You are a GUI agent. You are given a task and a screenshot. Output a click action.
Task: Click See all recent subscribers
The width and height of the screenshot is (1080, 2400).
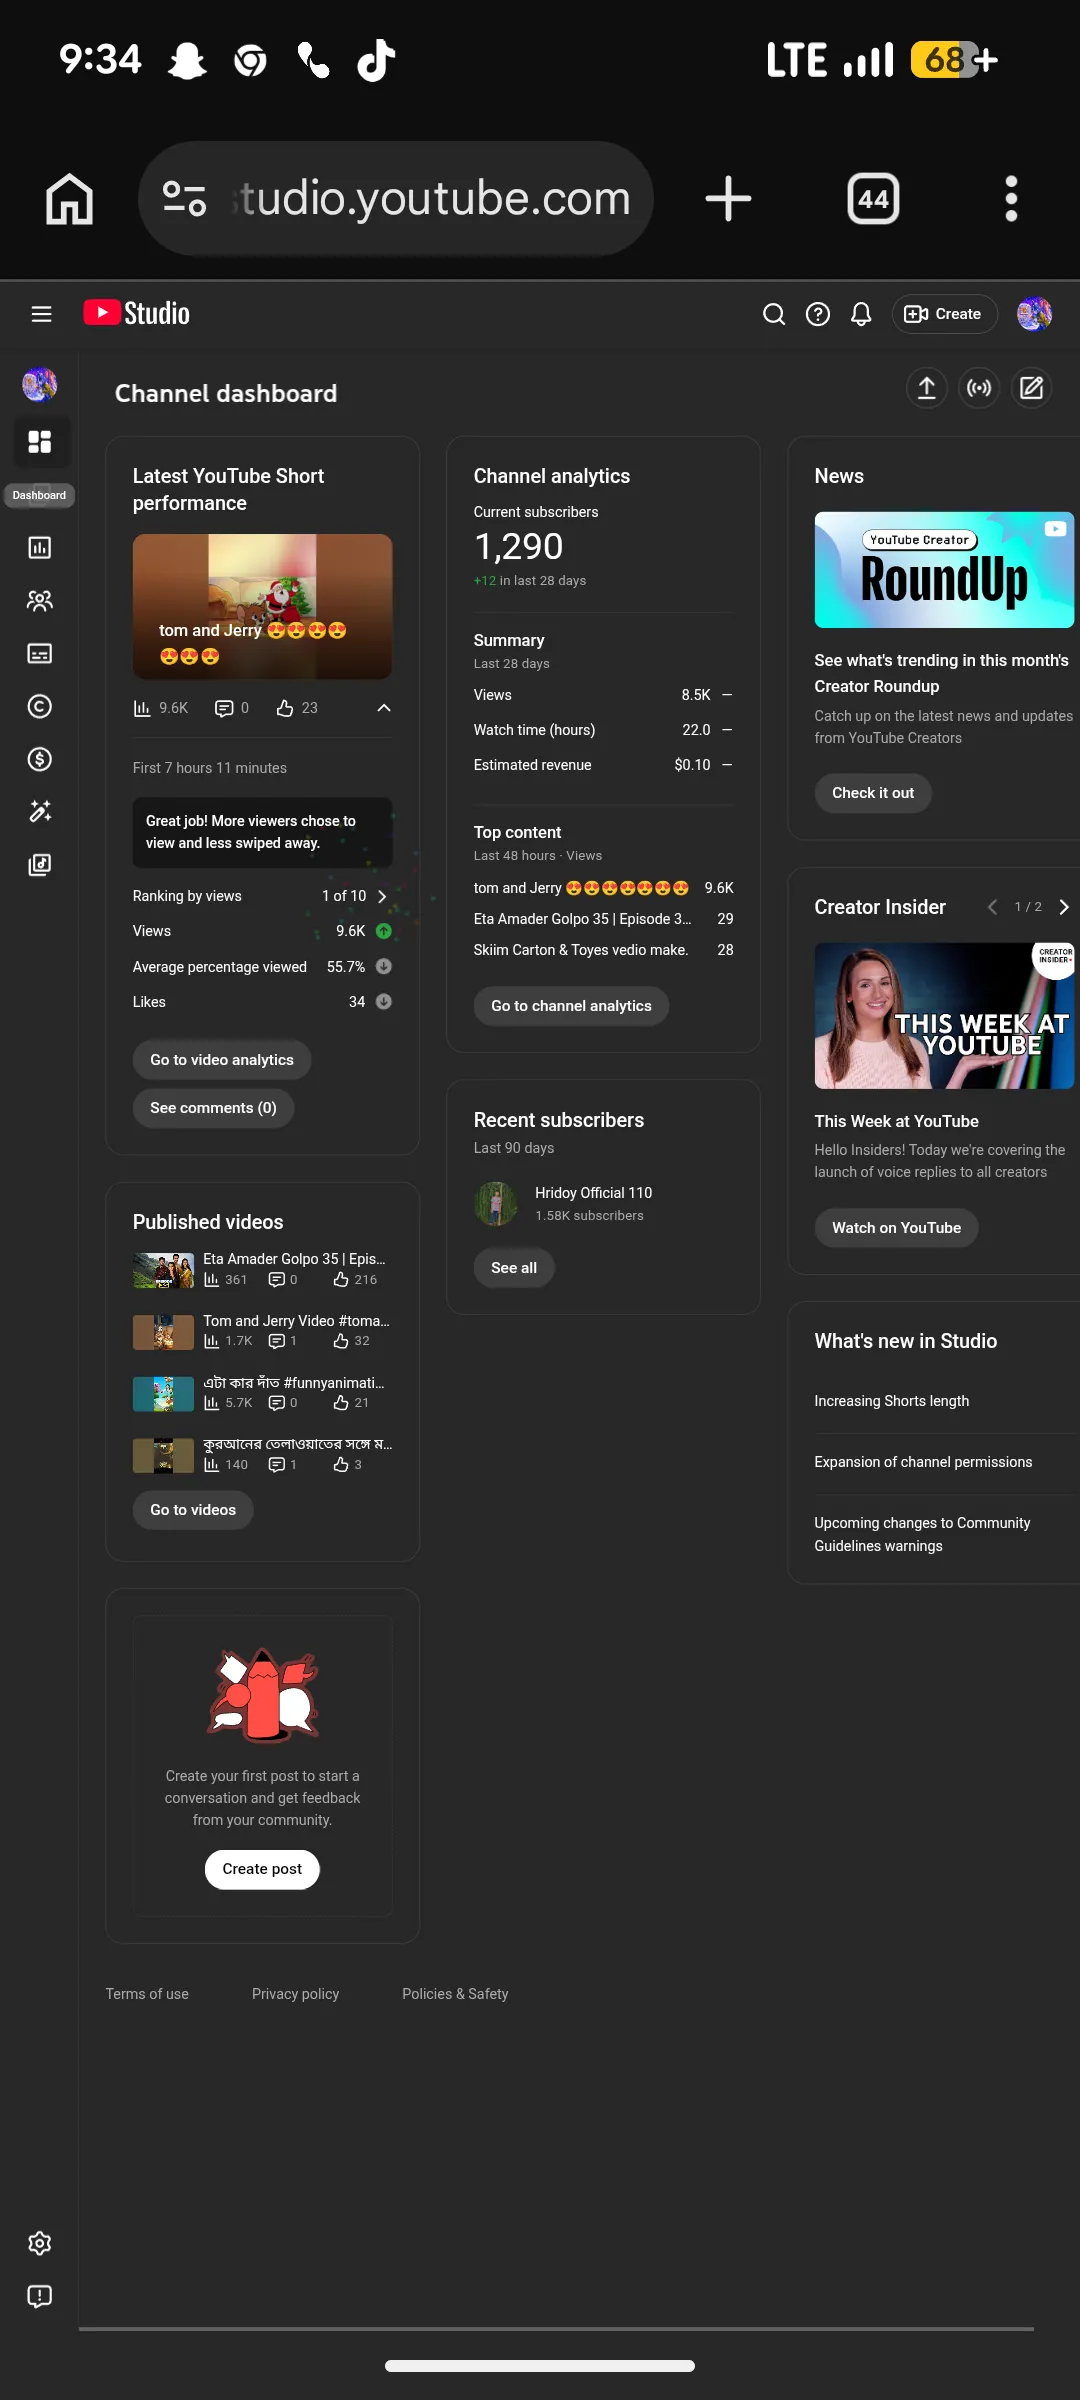coord(514,1268)
